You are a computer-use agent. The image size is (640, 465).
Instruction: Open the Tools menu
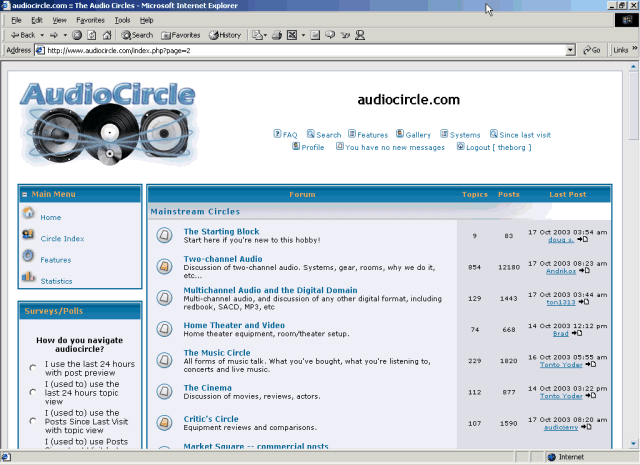pyautogui.click(x=122, y=20)
